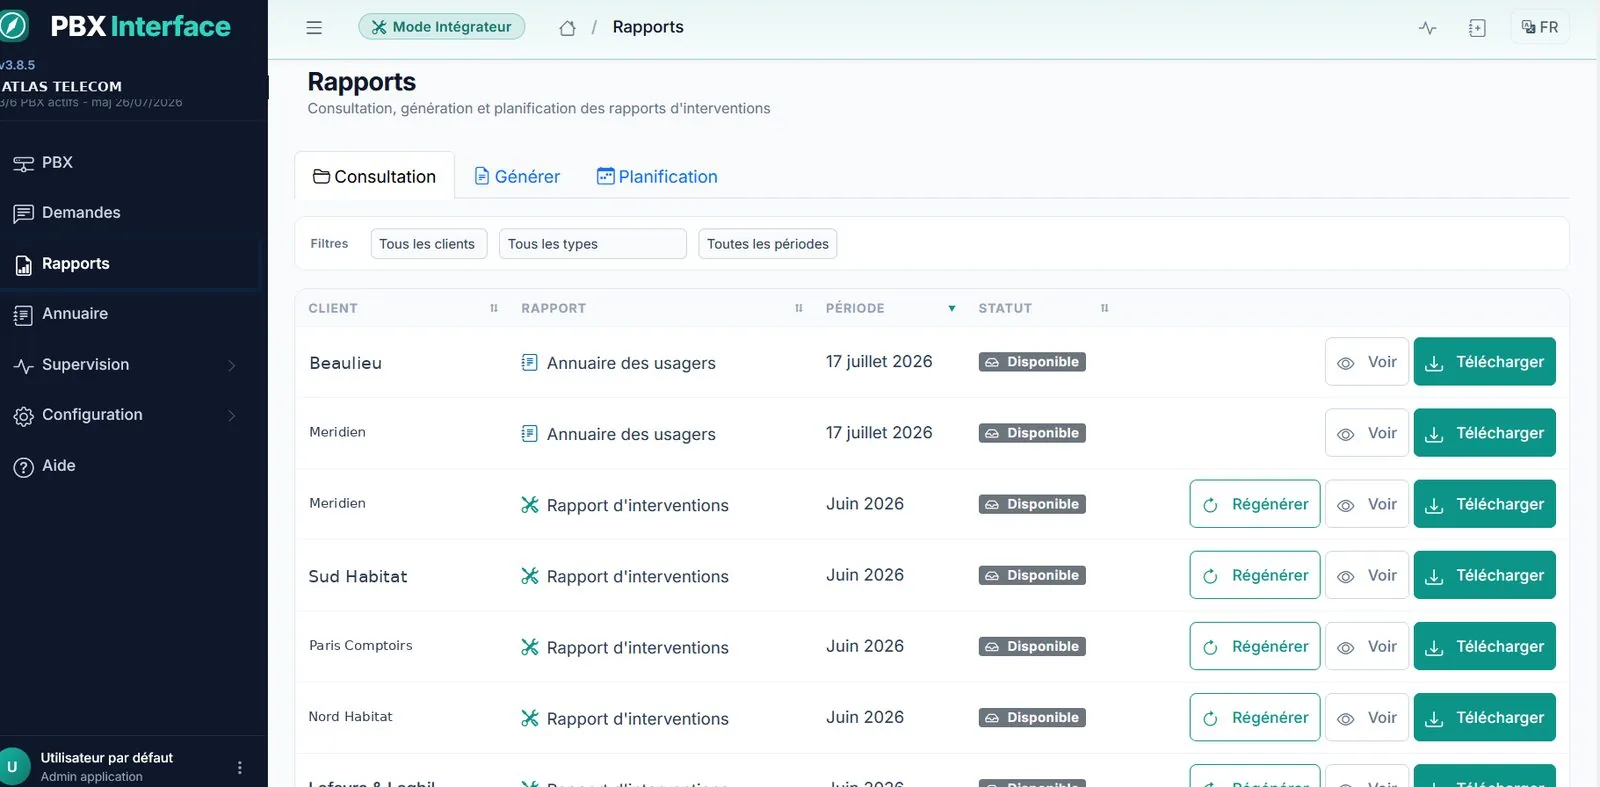Toggle sort arrow on PÉRIODE column
This screenshot has height=787, width=1600.
951,308
